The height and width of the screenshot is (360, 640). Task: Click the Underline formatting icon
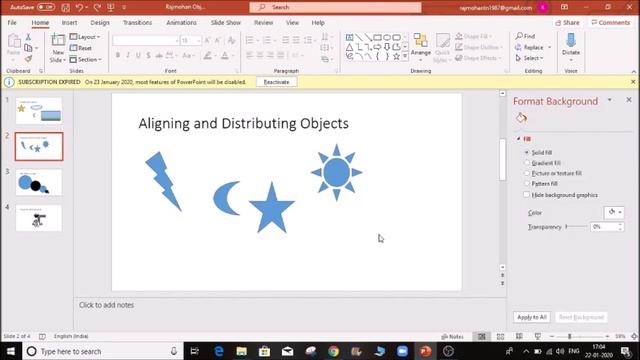138,55
